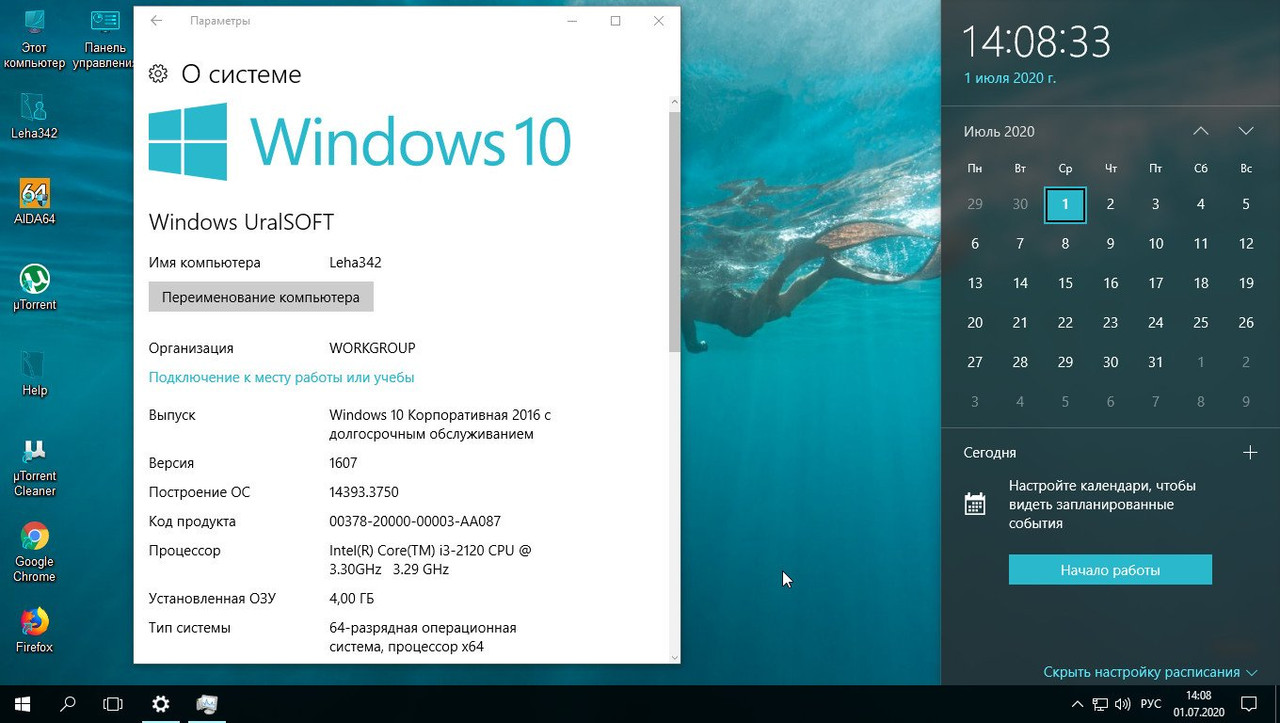Click the gear icon beside О системе
The width and height of the screenshot is (1280, 723).
[158, 74]
